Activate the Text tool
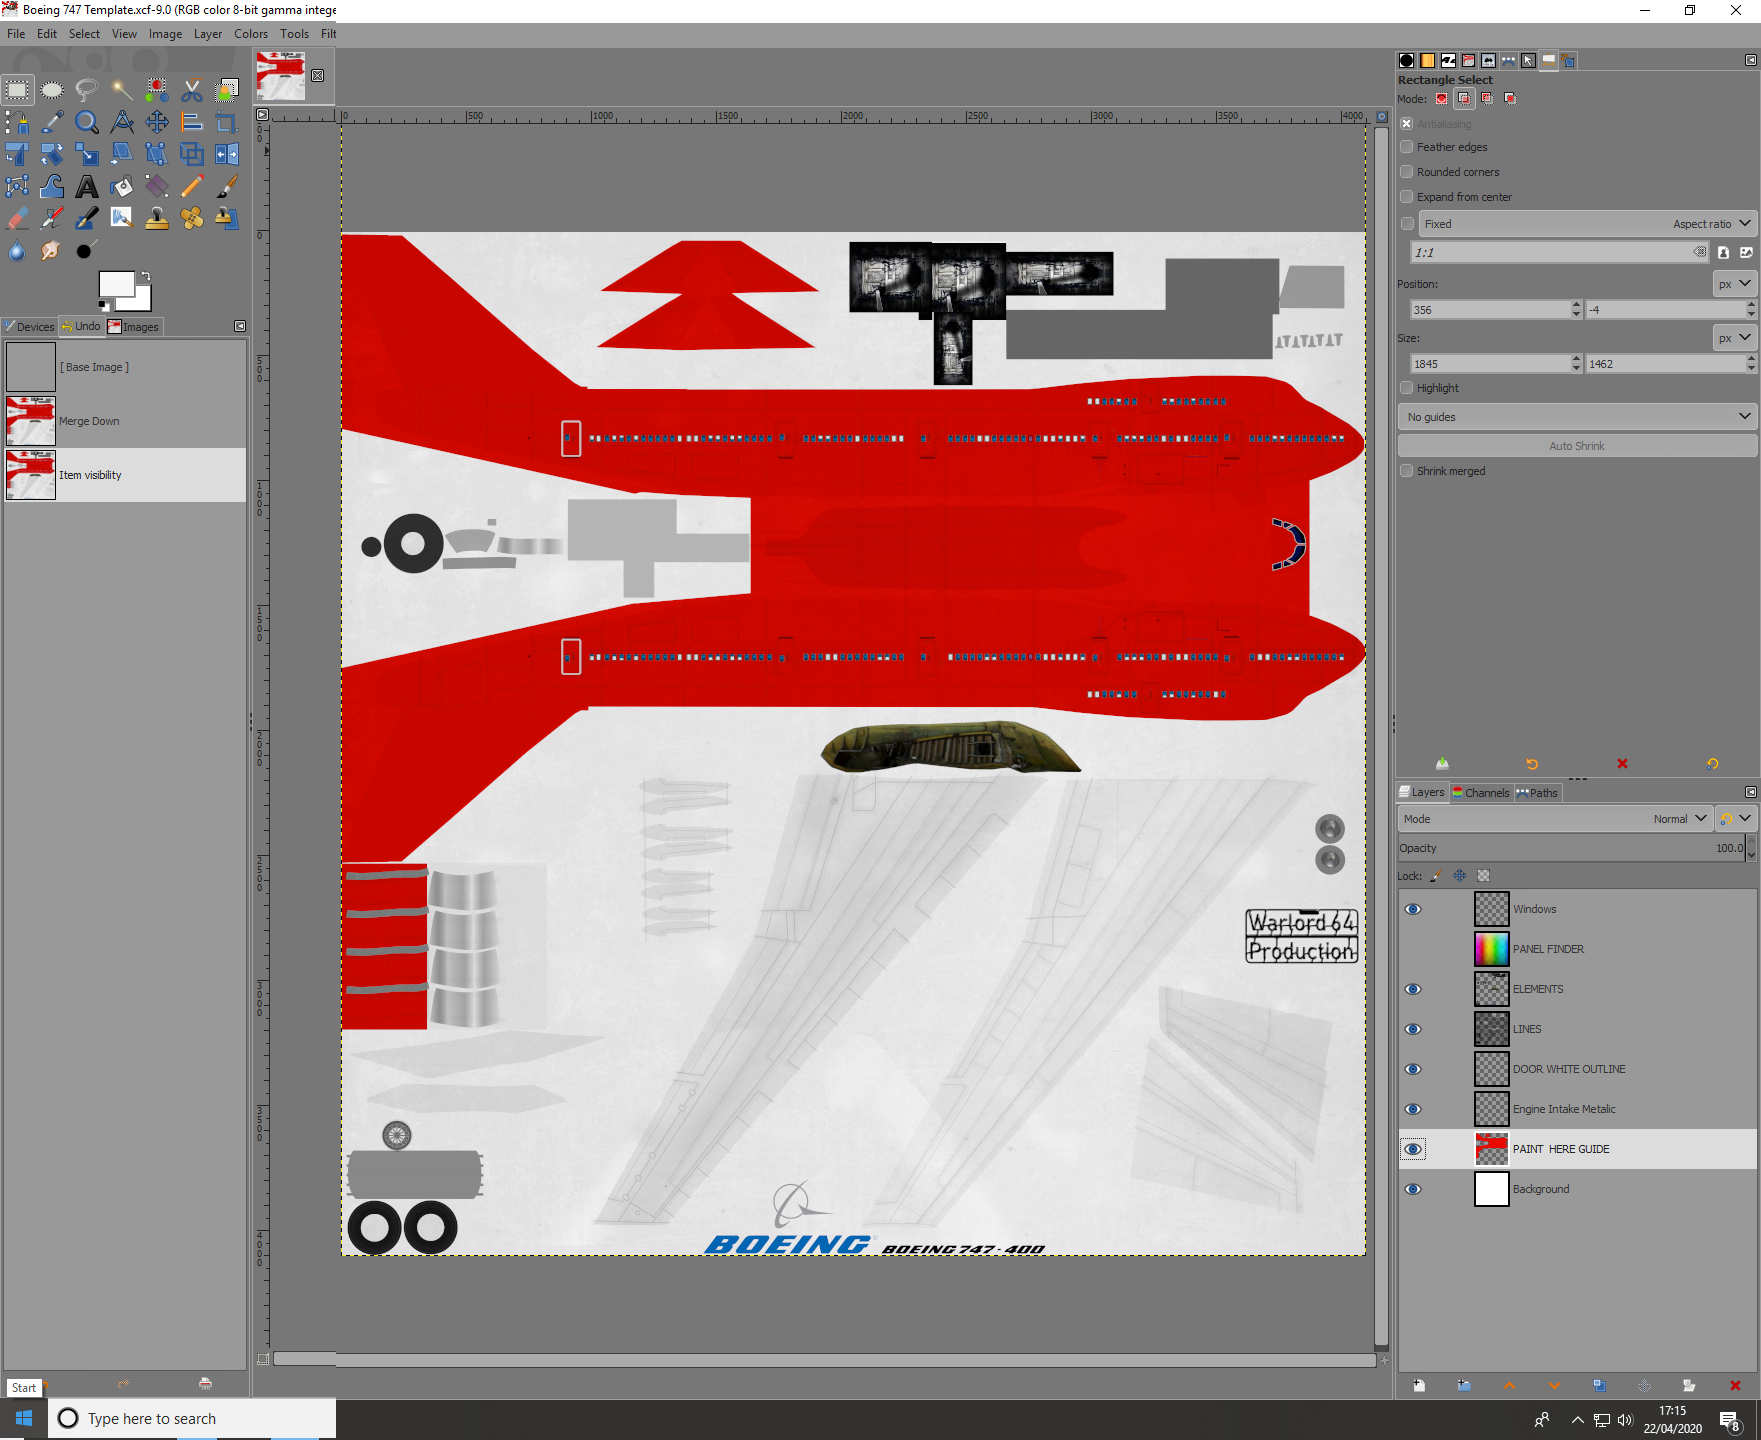 coord(87,186)
